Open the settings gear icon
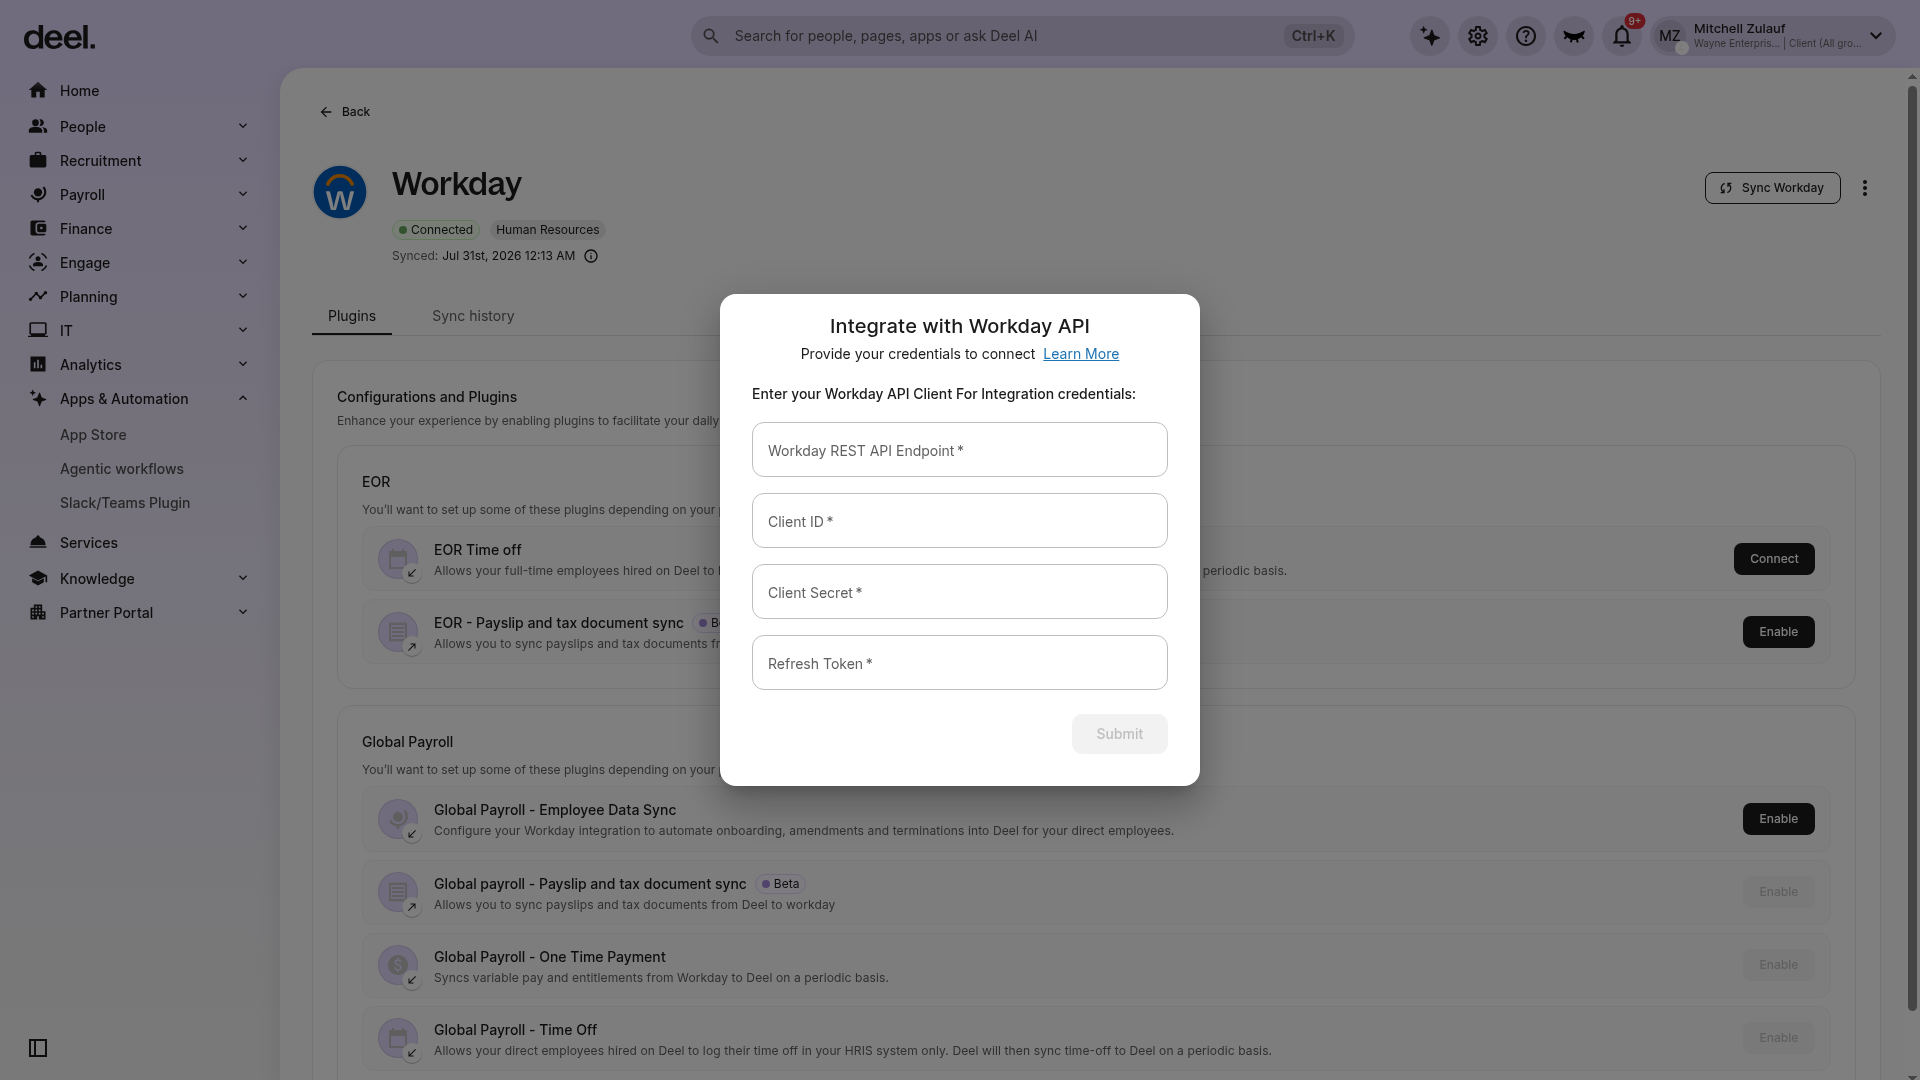This screenshot has width=1920, height=1080. pyautogui.click(x=1478, y=36)
